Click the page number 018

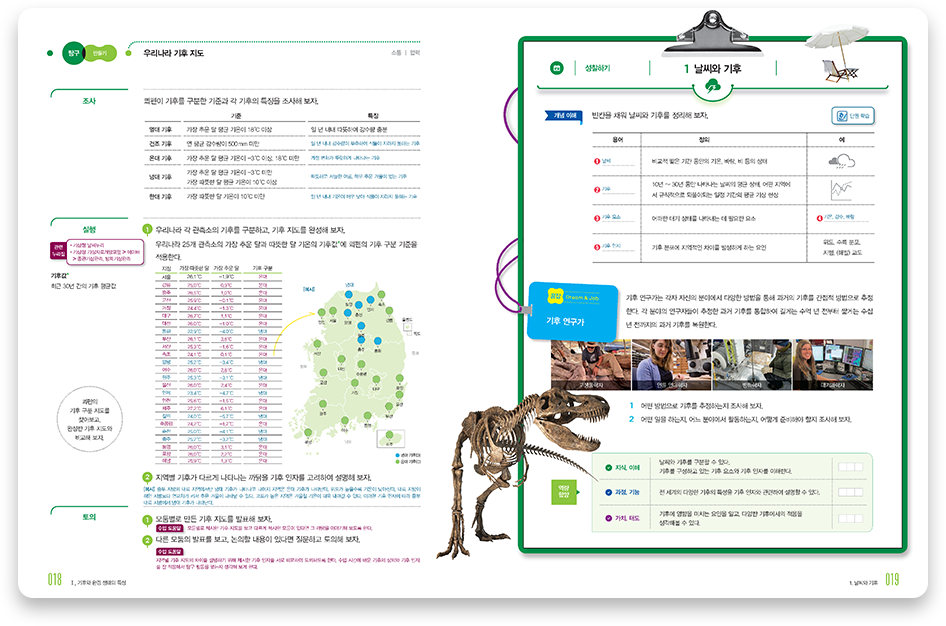coord(55,580)
